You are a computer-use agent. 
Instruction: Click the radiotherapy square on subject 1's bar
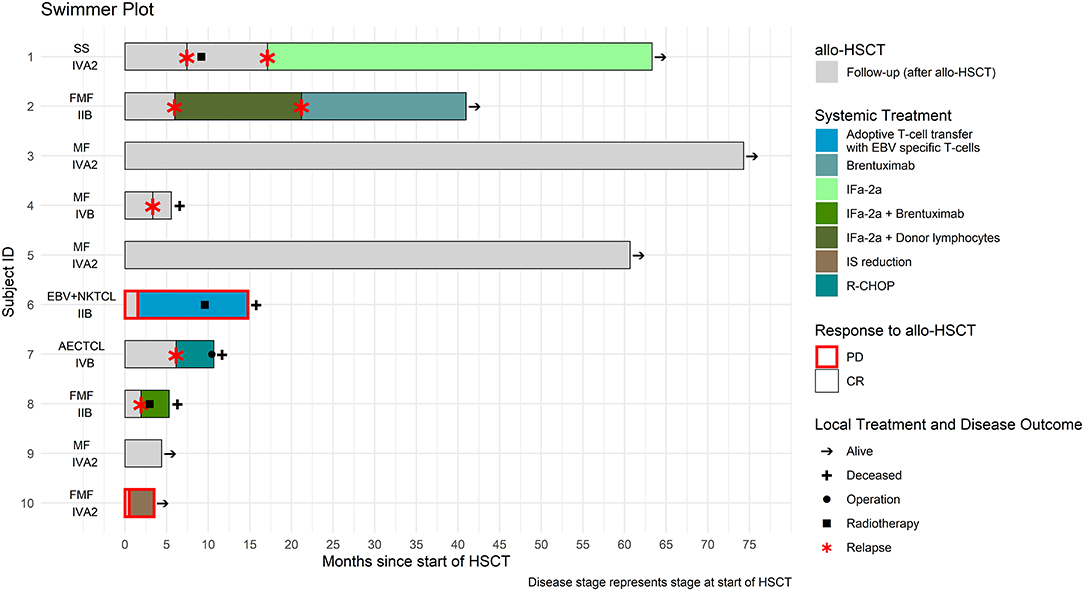tap(201, 57)
